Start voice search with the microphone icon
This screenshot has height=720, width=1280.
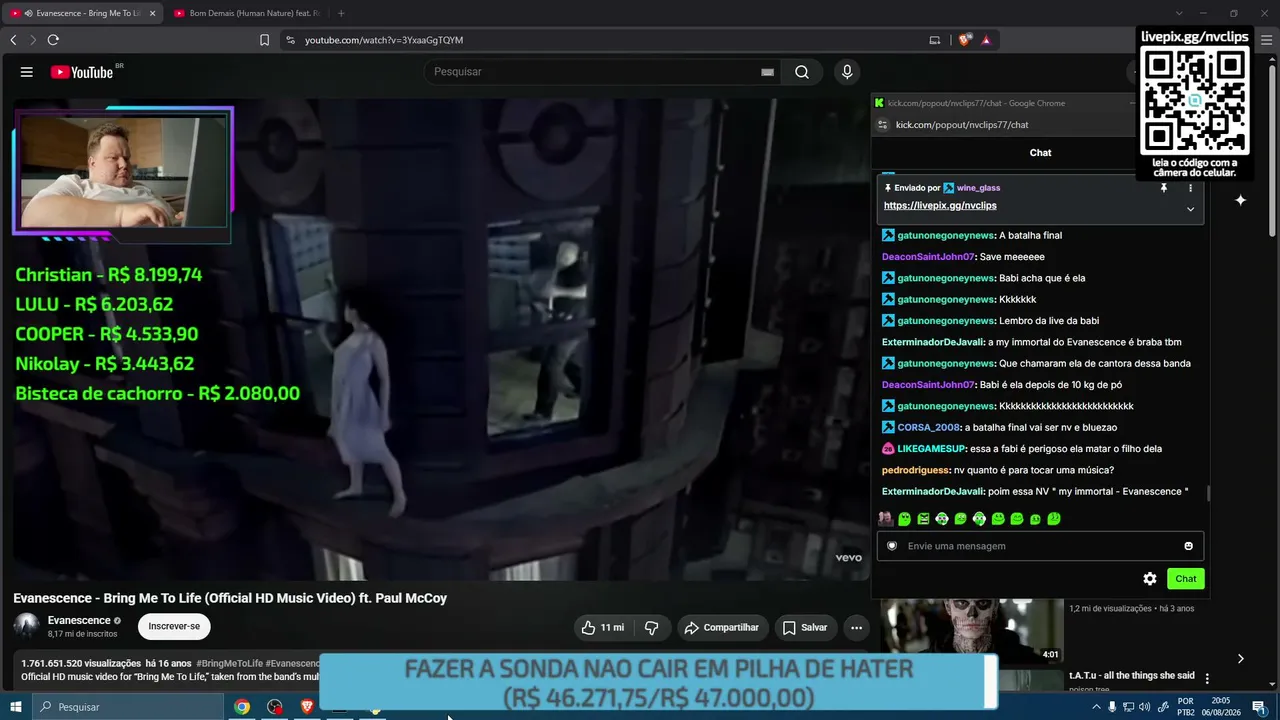pyautogui.click(x=847, y=72)
